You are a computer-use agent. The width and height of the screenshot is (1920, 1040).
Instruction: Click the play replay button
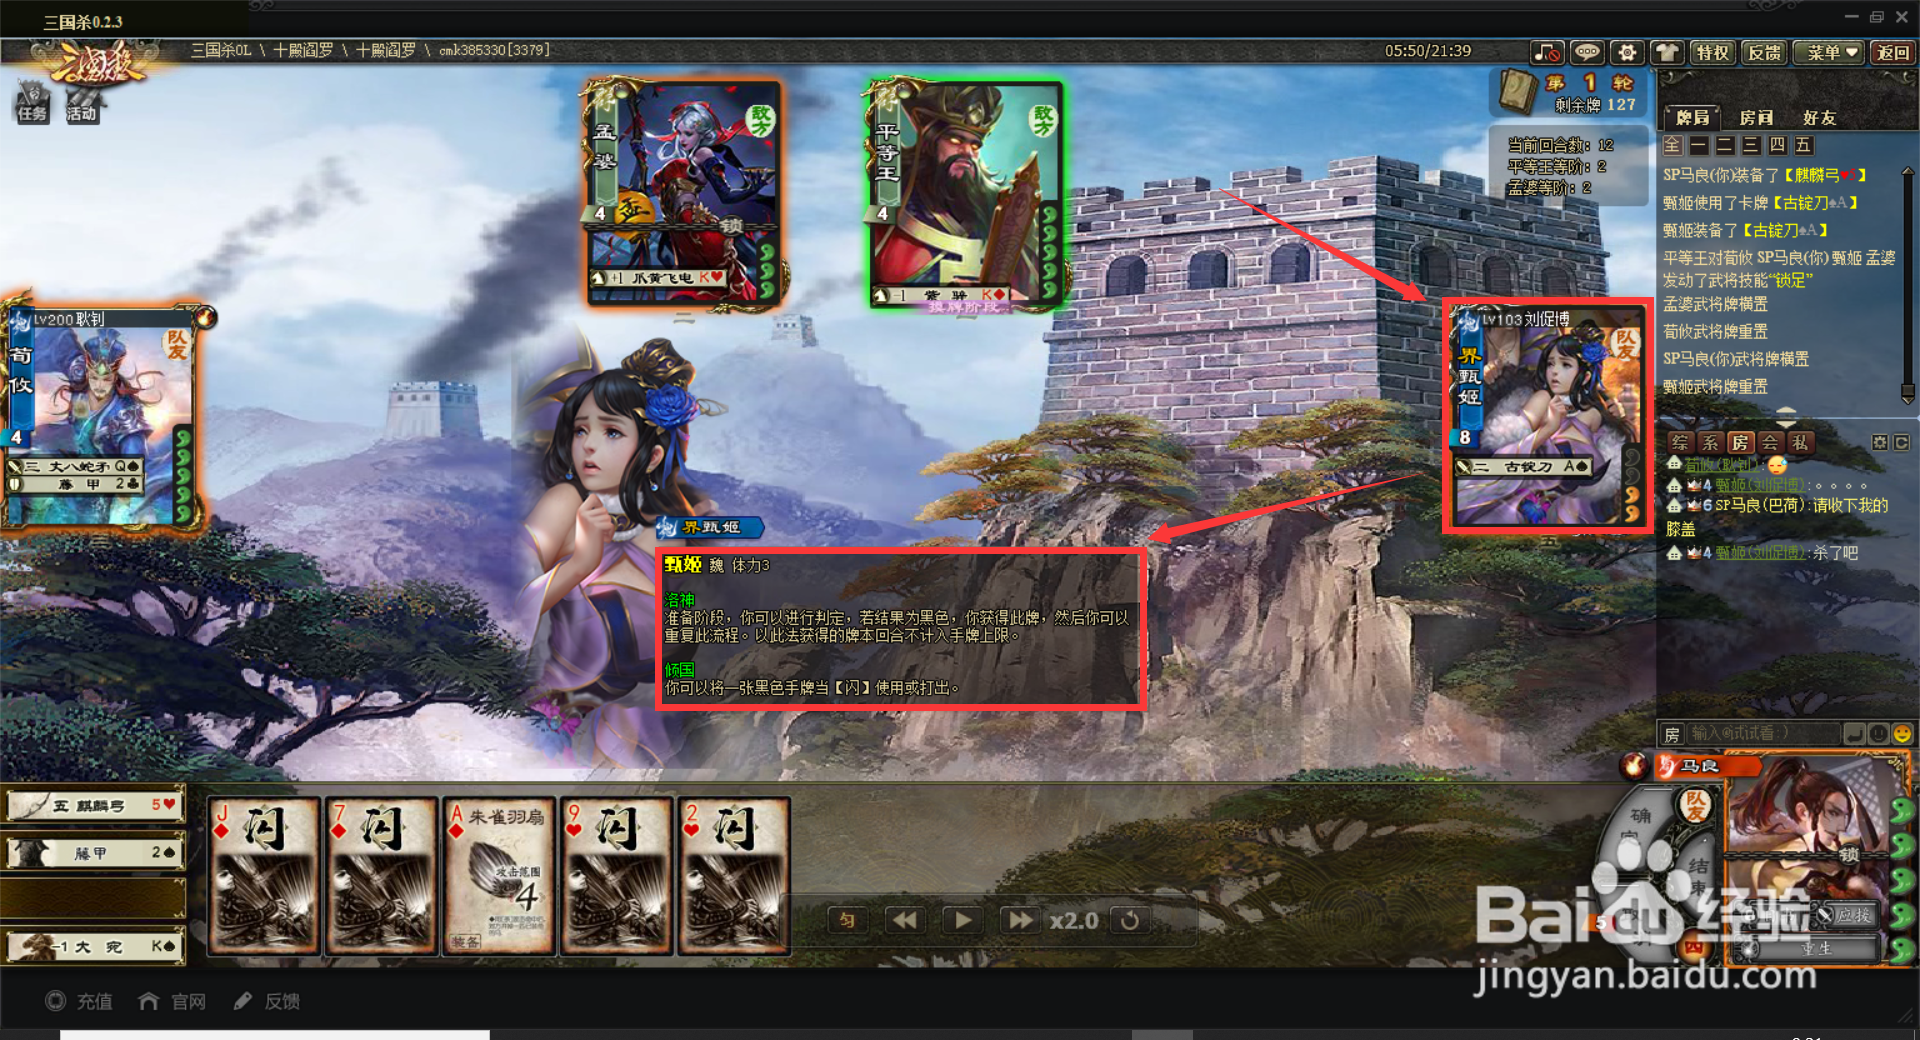(963, 920)
